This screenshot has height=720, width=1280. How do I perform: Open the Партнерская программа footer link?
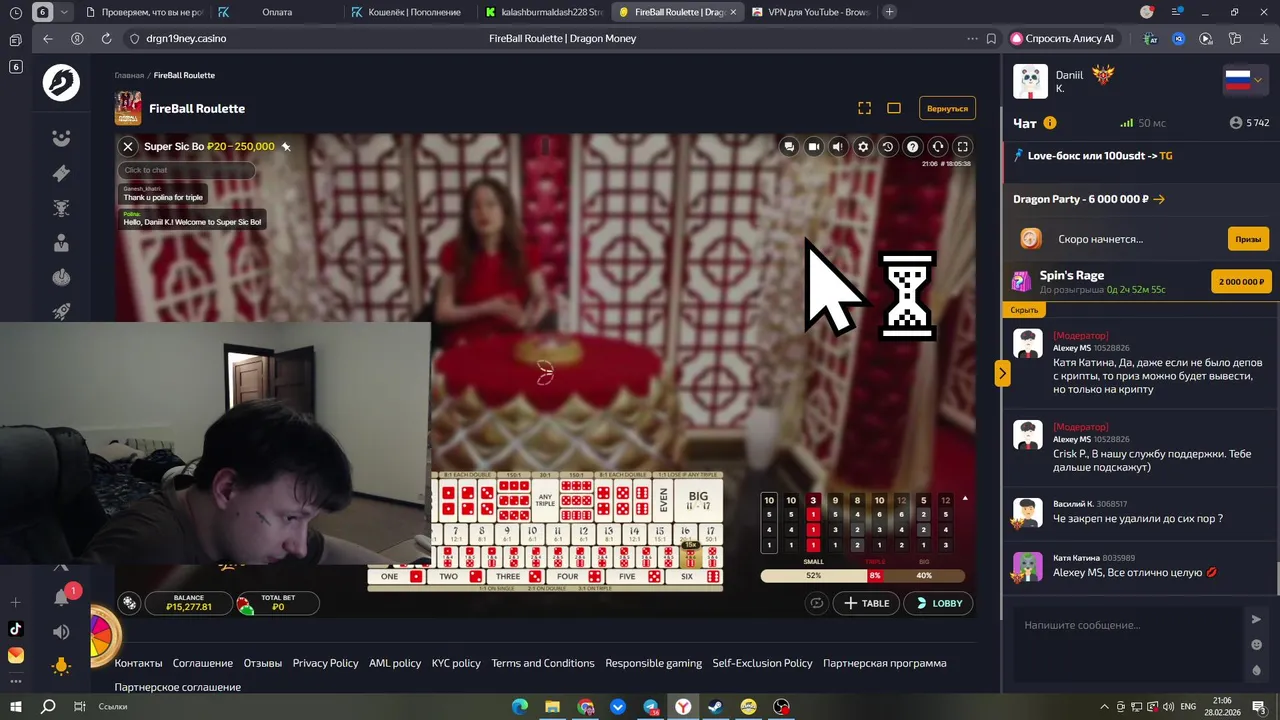point(884,663)
